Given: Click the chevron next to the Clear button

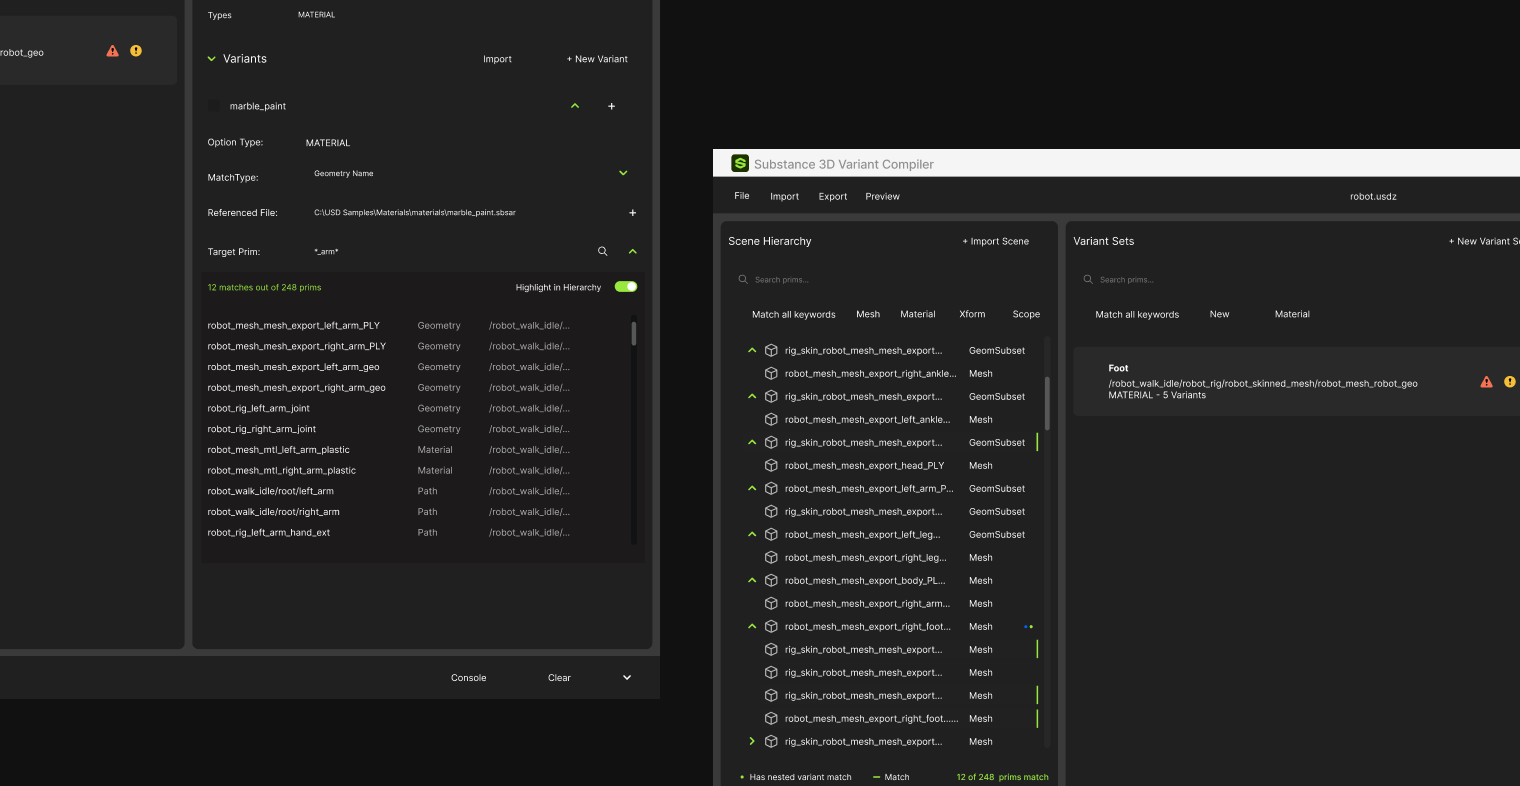Looking at the screenshot, I should point(627,678).
